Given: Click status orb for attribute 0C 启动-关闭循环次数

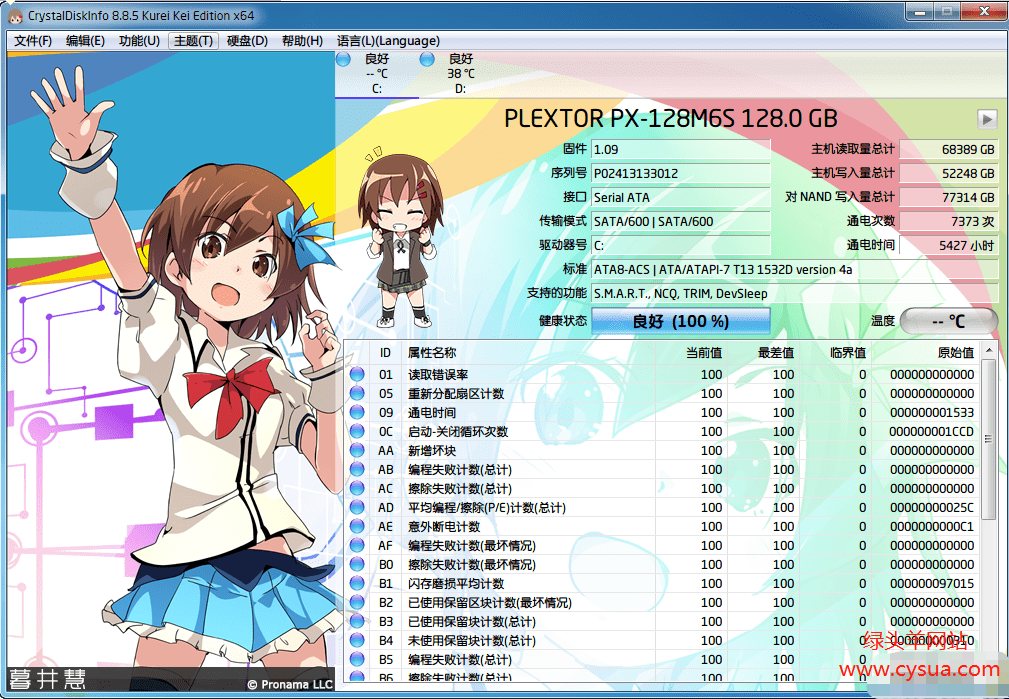Looking at the screenshot, I should point(357,431).
